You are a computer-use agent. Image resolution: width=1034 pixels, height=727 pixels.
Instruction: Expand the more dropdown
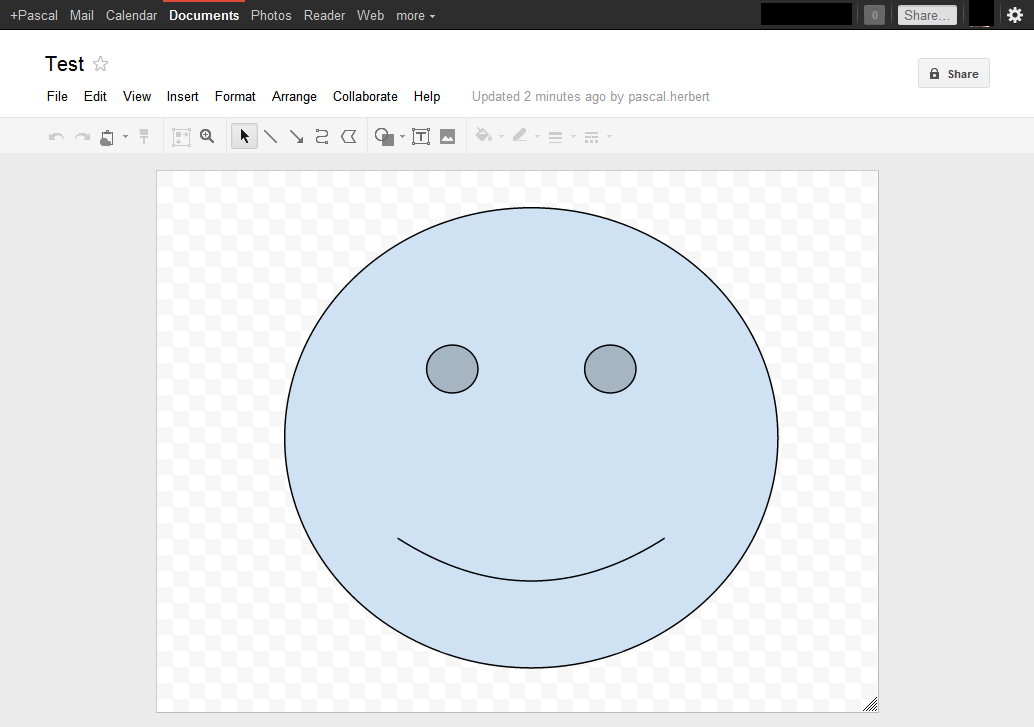pyautogui.click(x=415, y=15)
